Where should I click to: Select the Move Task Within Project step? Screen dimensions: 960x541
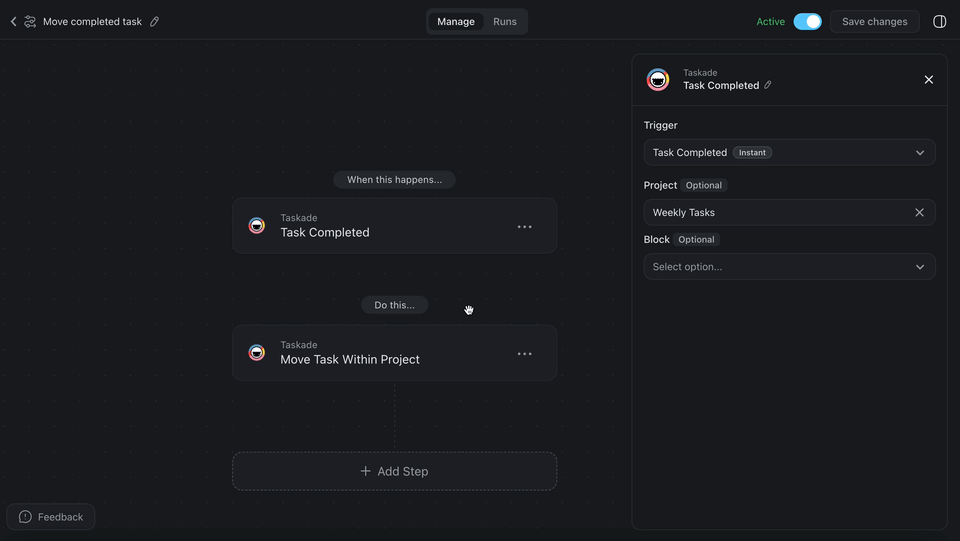click(380, 353)
